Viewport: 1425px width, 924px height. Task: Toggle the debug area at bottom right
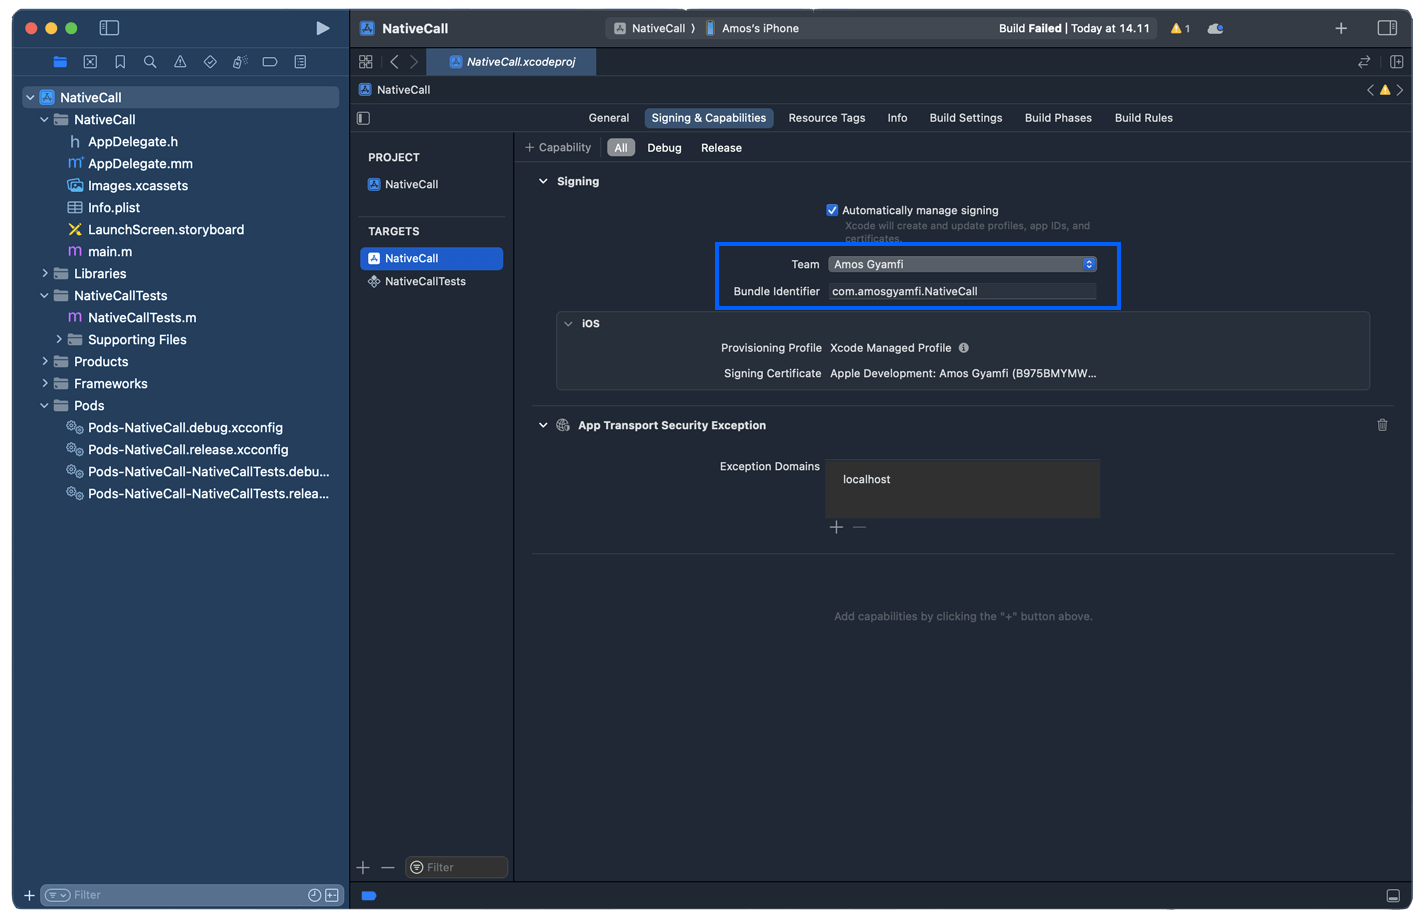(1393, 896)
